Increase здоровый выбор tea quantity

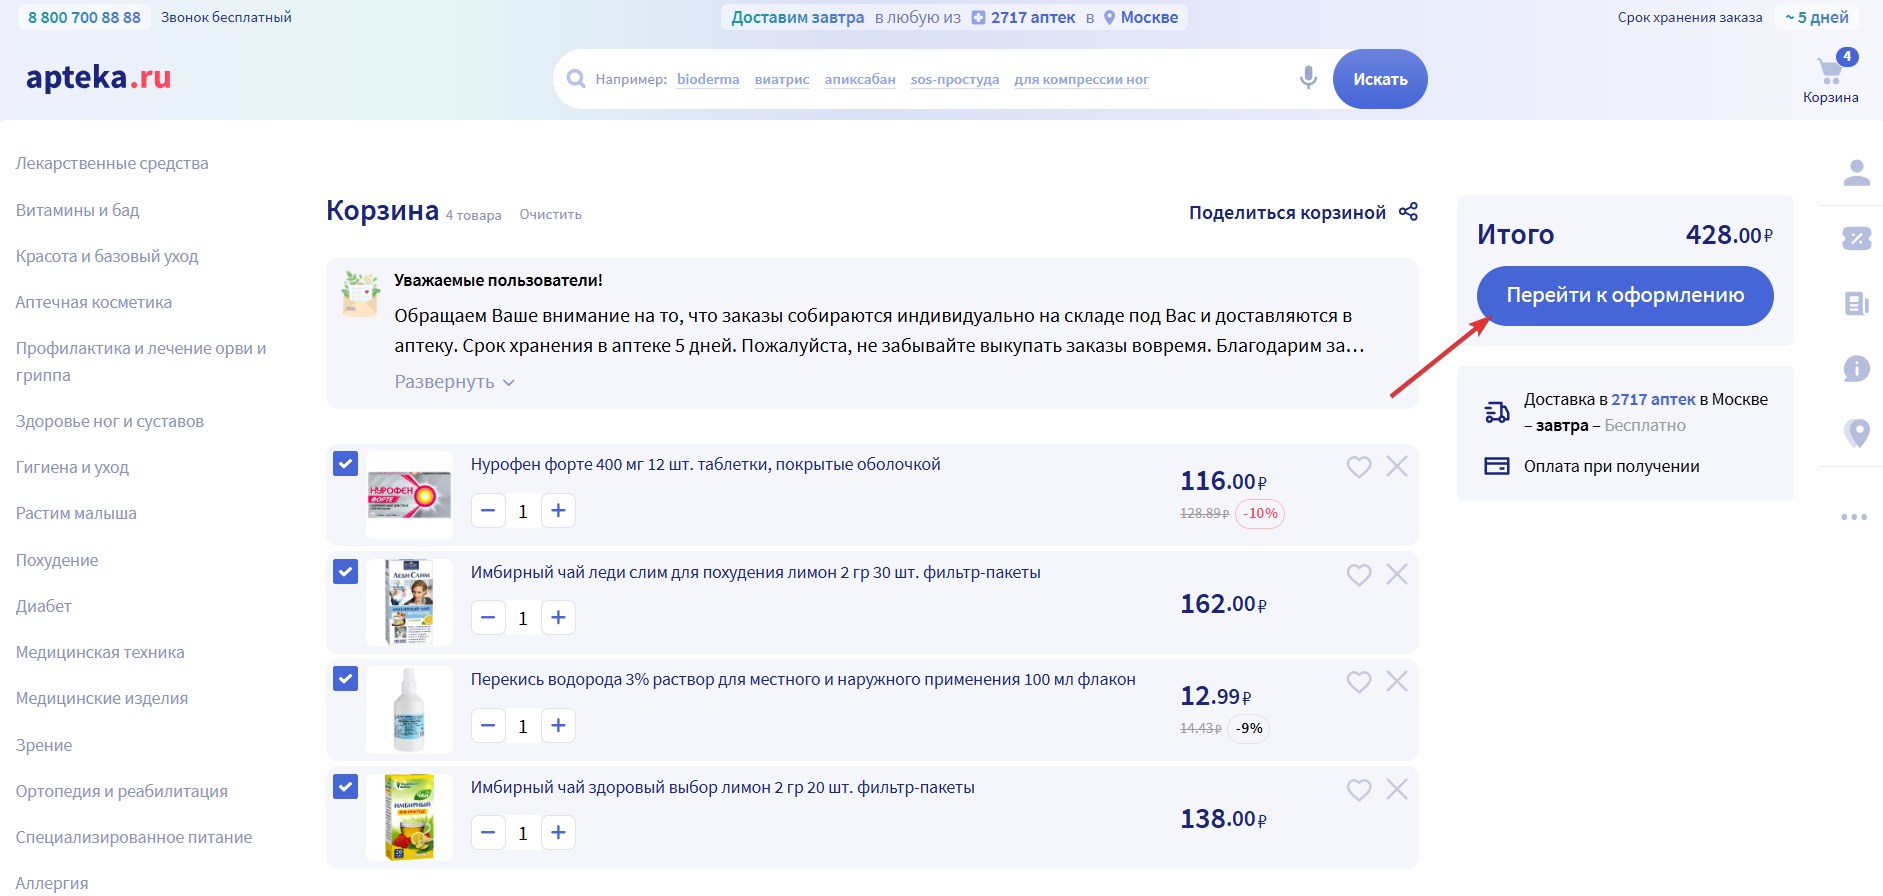tap(558, 832)
